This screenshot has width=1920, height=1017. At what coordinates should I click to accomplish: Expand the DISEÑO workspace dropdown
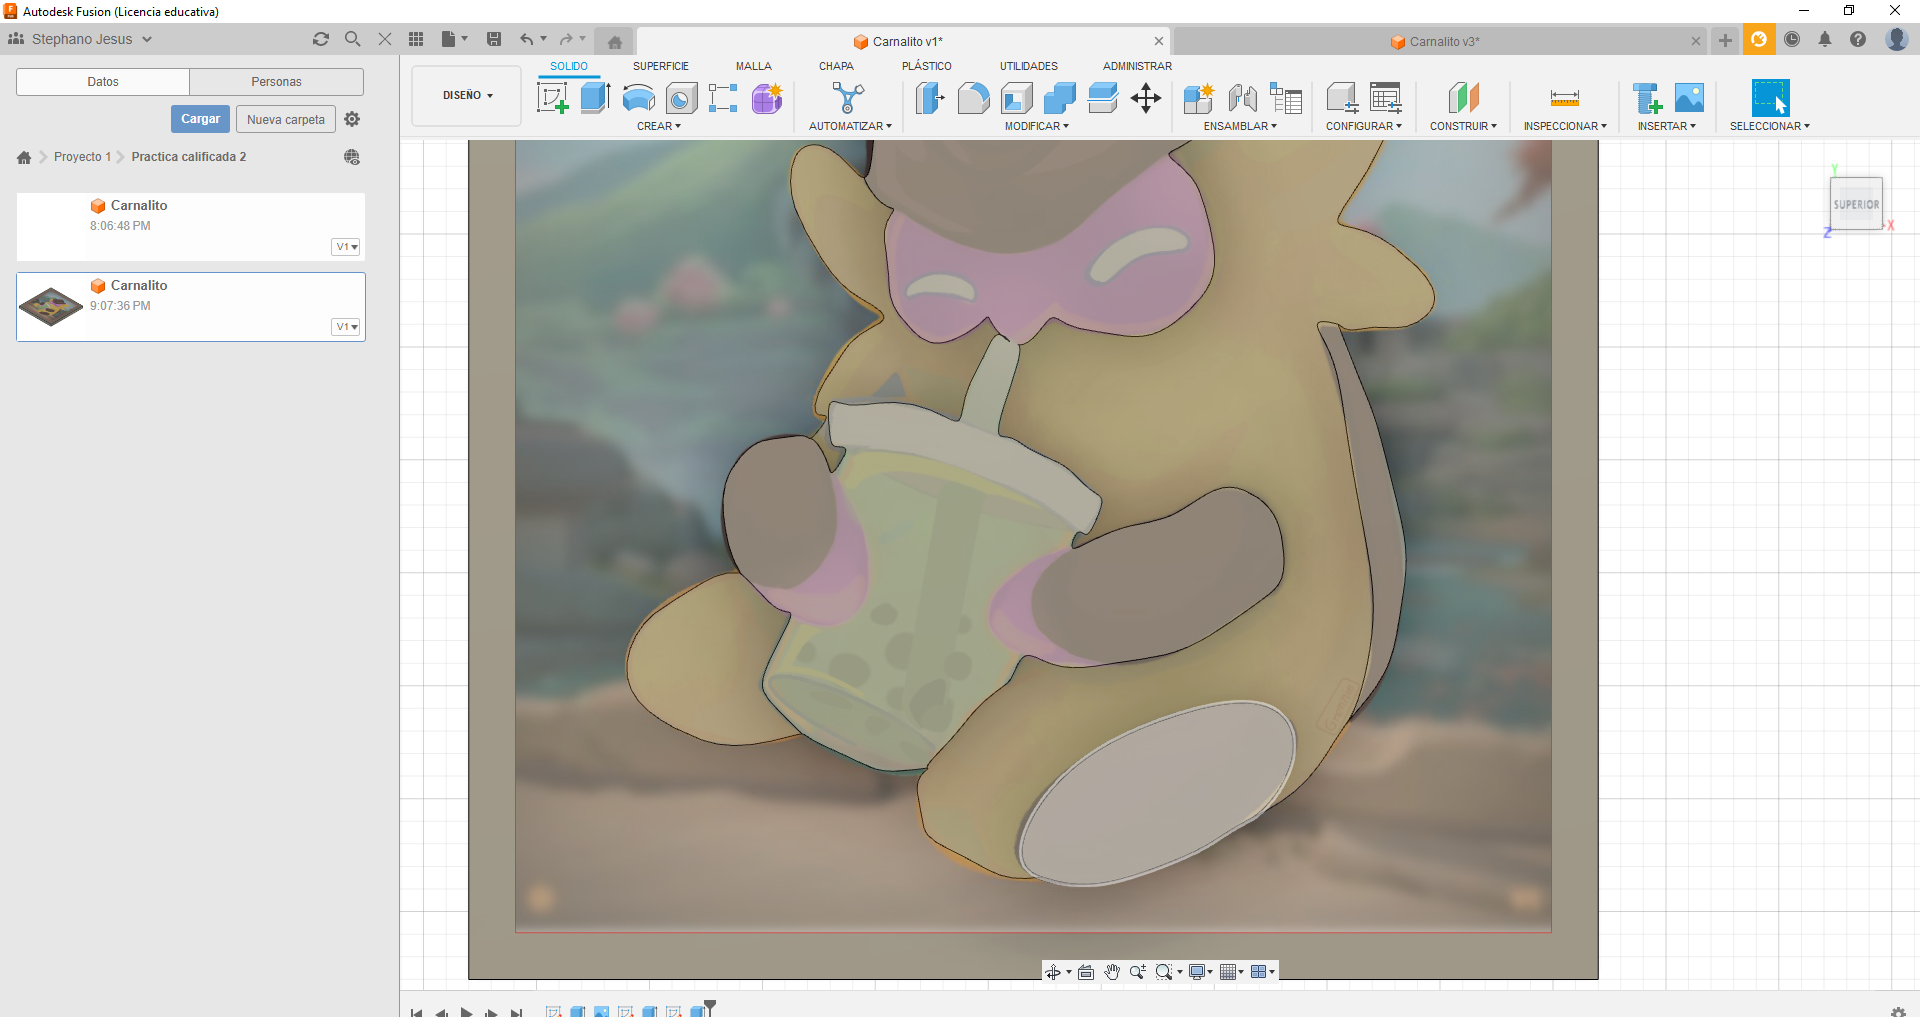click(467, 96)
